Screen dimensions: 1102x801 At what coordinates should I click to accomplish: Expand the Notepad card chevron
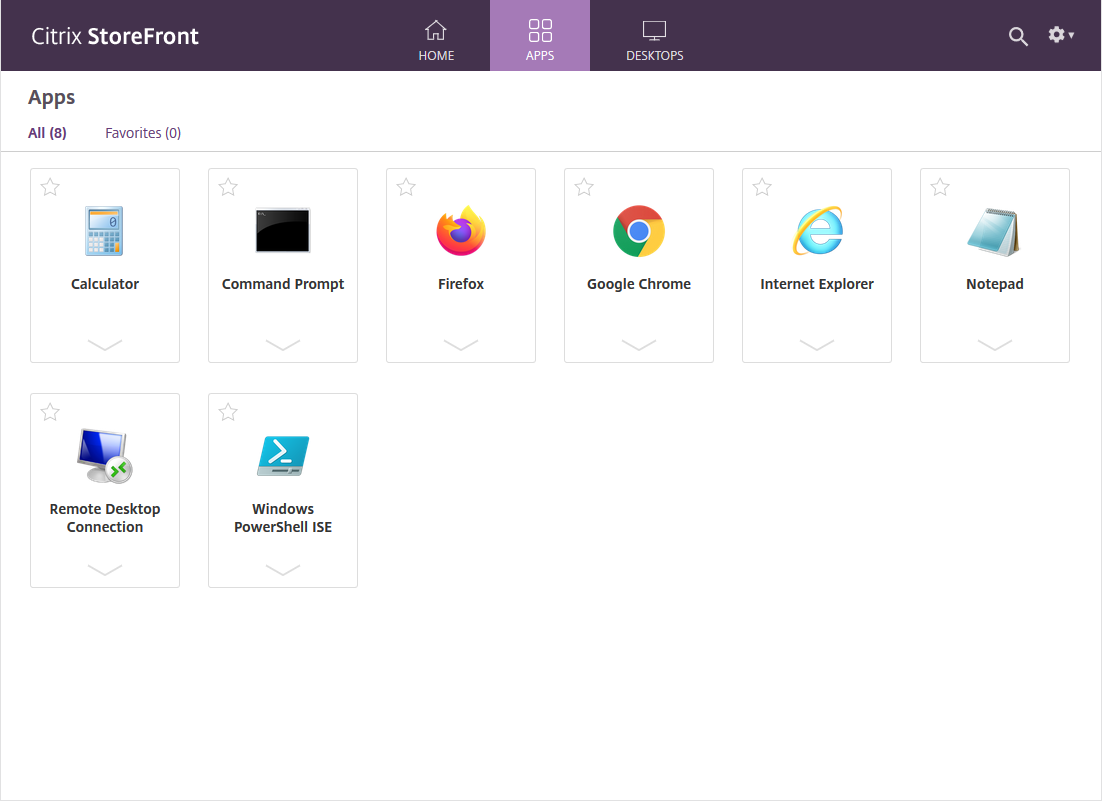[994, 344]
